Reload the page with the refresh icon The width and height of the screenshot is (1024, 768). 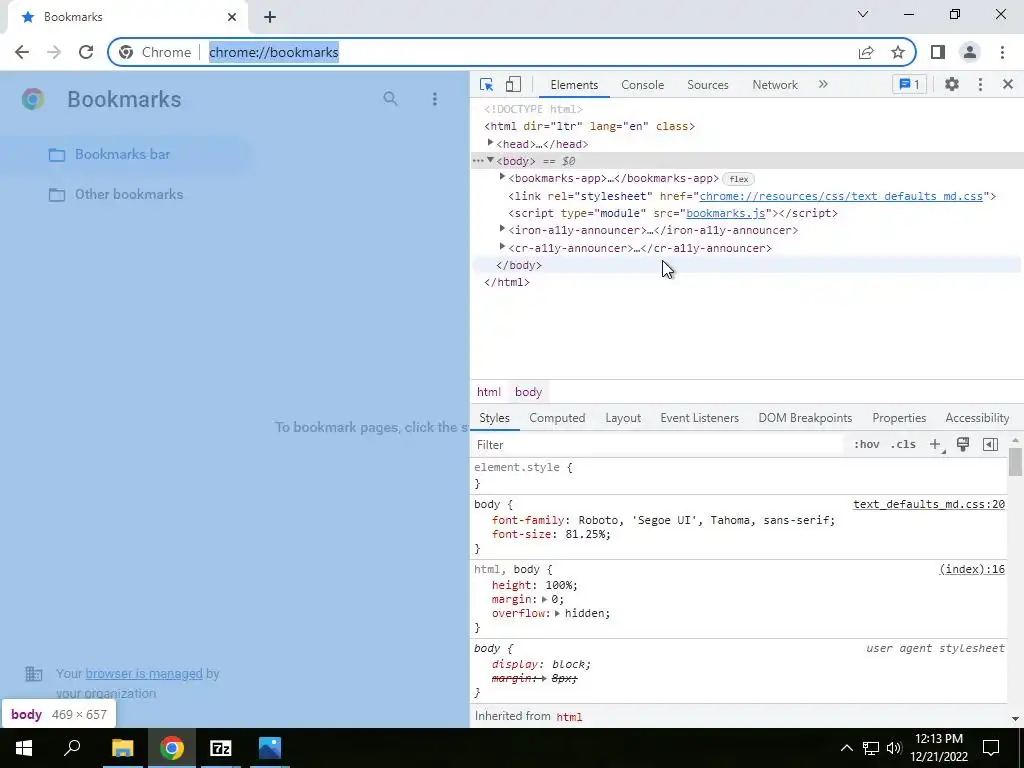(86, 52)
